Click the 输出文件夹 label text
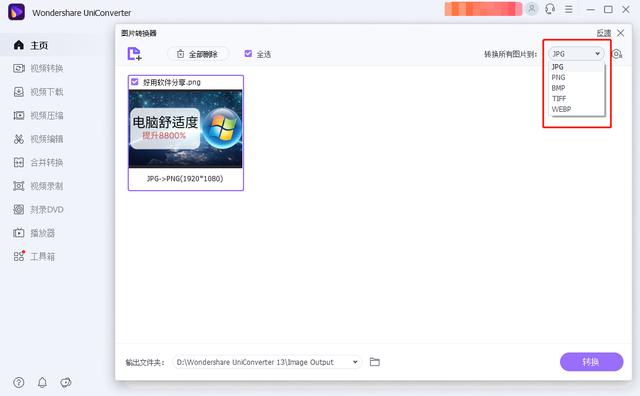640x396 pixels. (x=144, y=363)
